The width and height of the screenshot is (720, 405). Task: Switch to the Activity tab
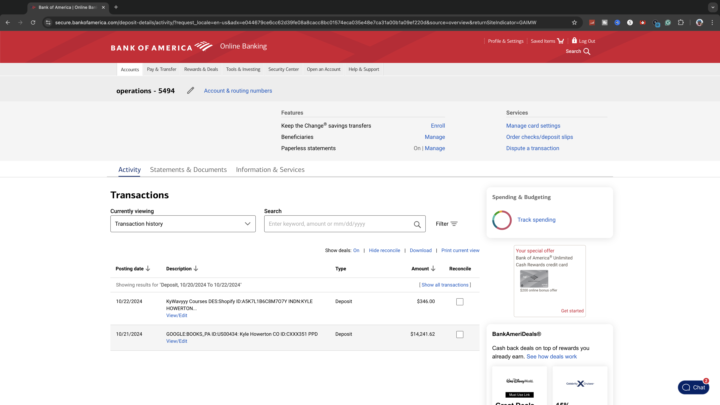pyautogui.click(x=129, y=169)
